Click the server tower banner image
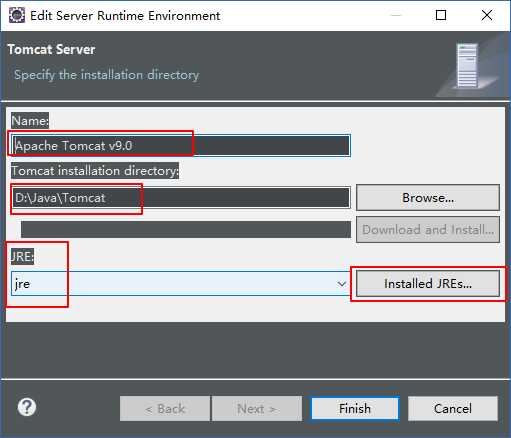The image size is (511, 438). [x=467, y=66]
